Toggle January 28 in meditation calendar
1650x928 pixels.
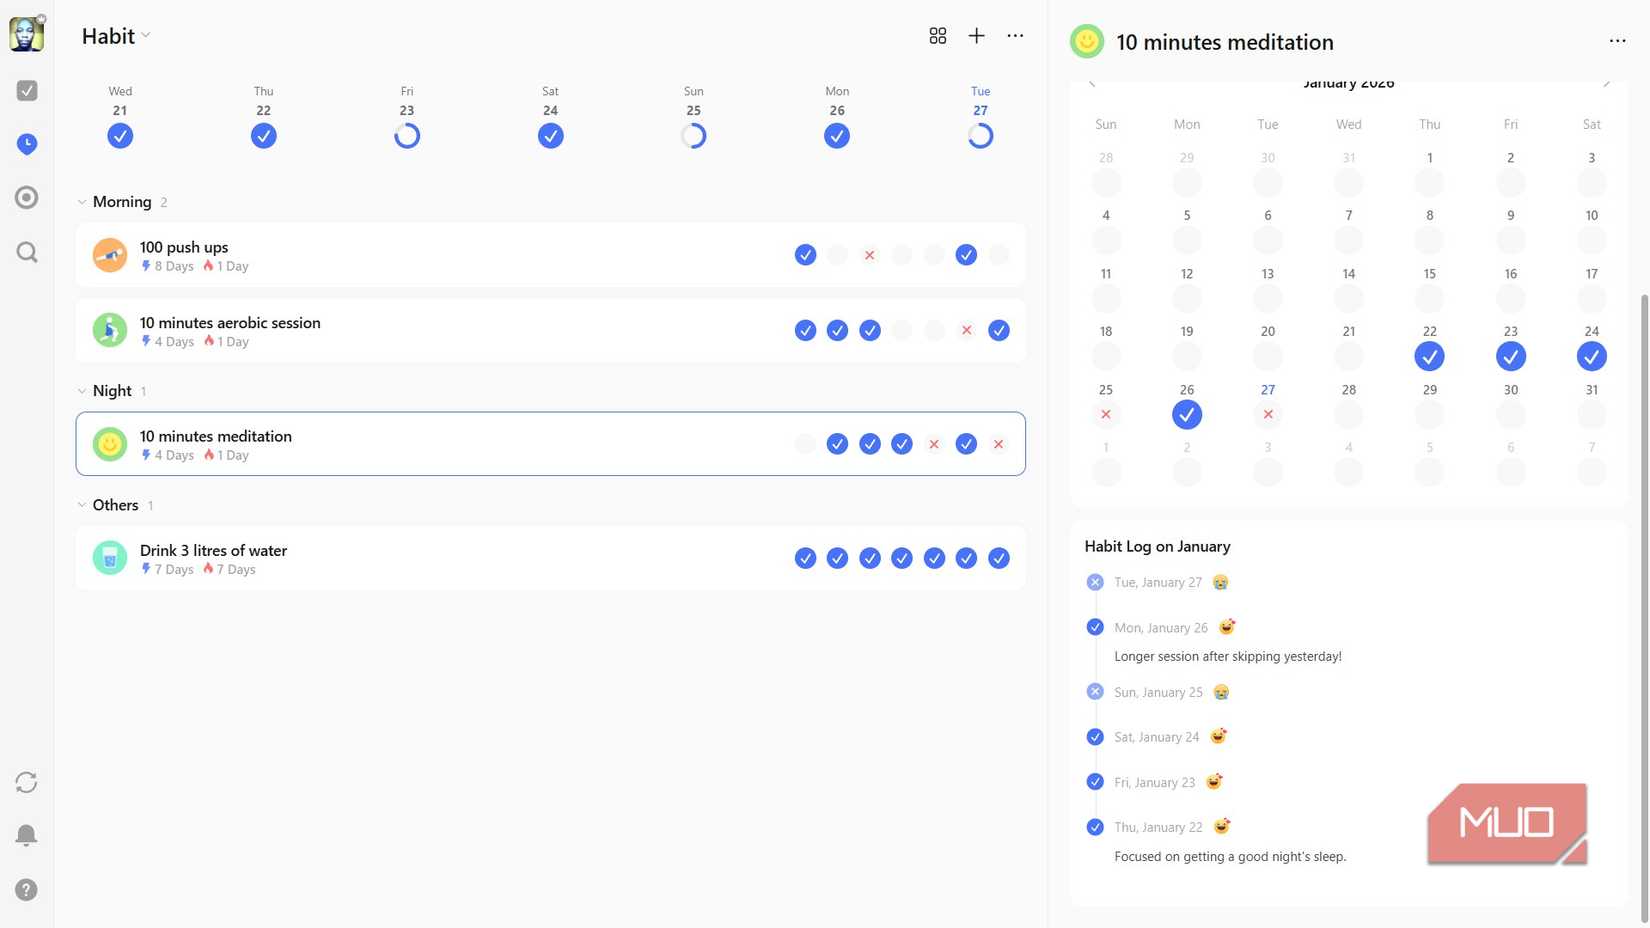click(1348, 414)
